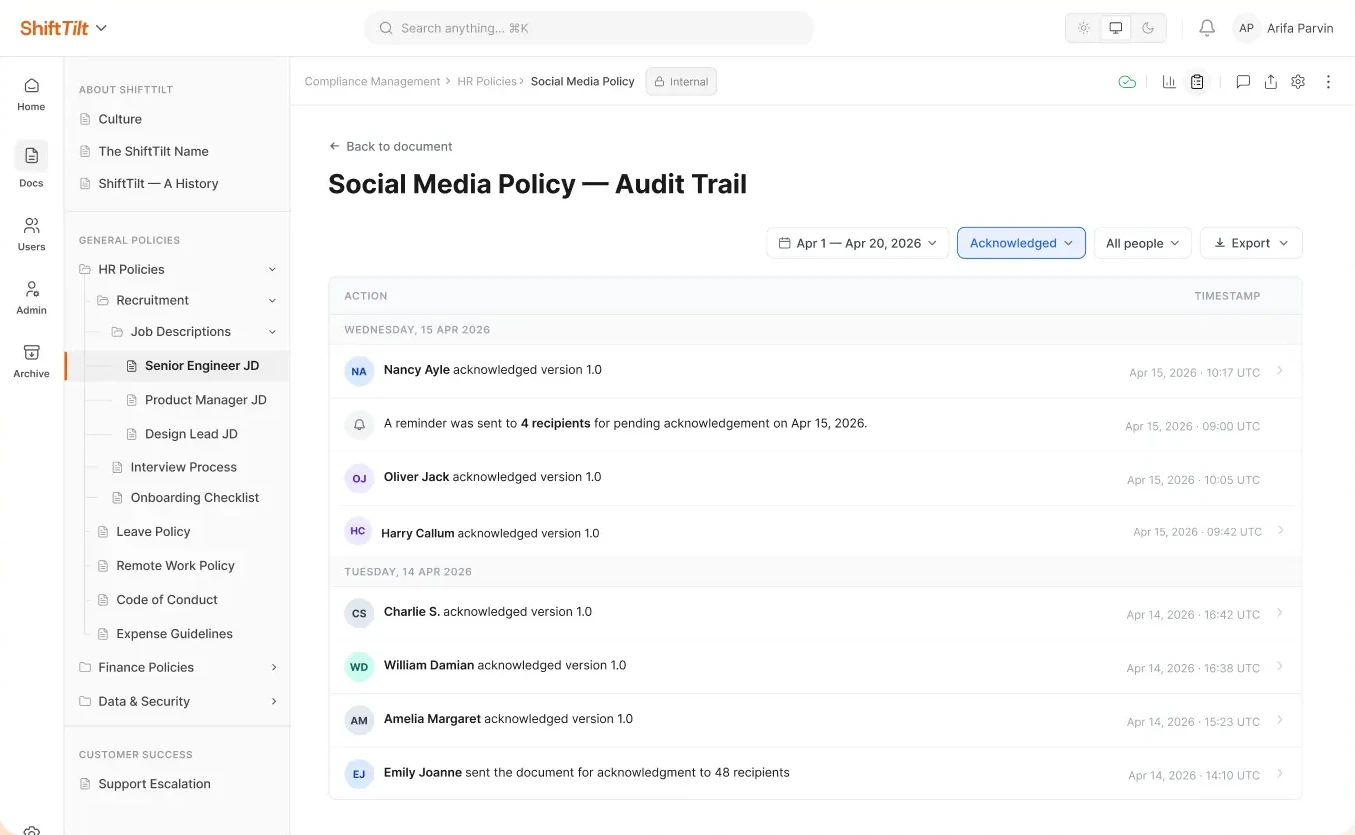Open the Acknowledged filter dropdown
The height and width of the screenshot is (835, 1355).
click(x=1021, y=243)
